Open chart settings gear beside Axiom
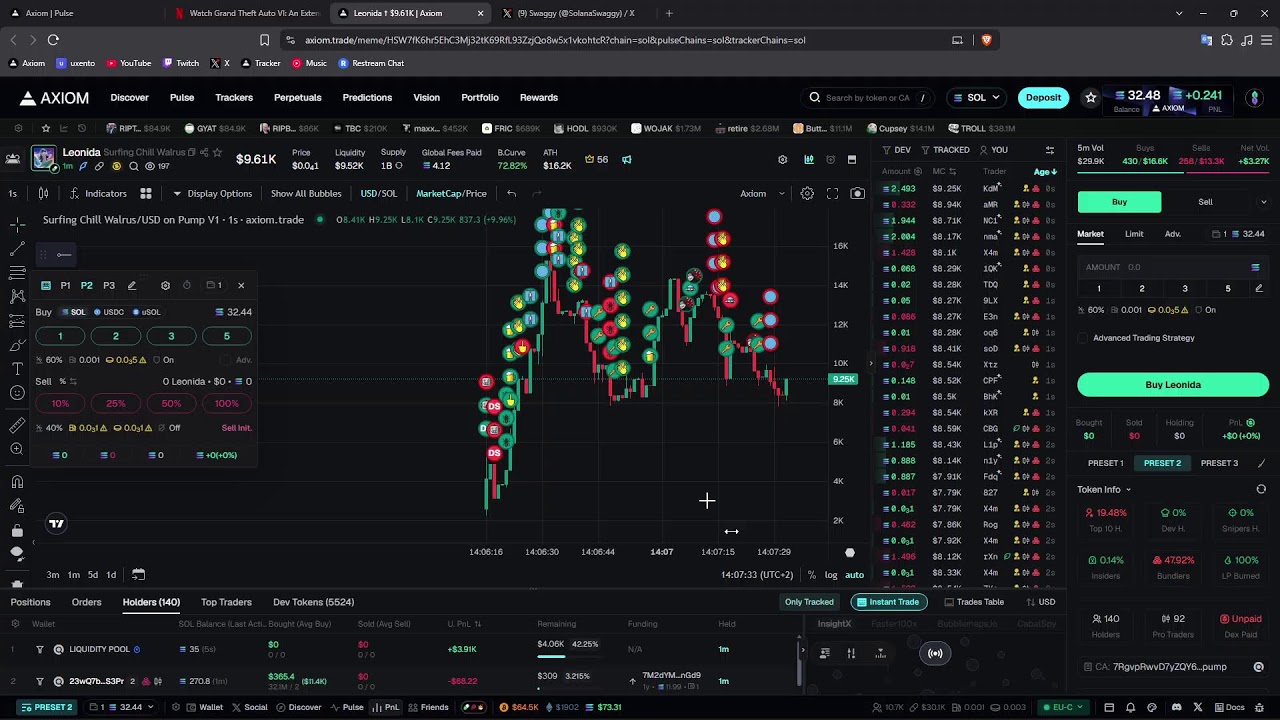Image resolution: width=1280 pixels, height=720 pixels. (807, 193)
